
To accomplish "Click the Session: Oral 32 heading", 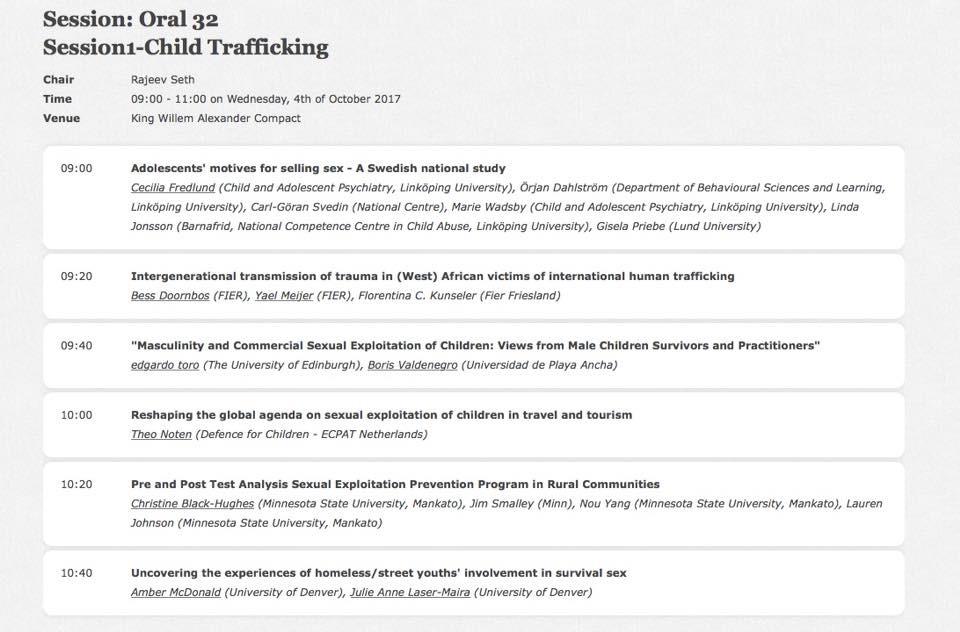I will point(130,19).
